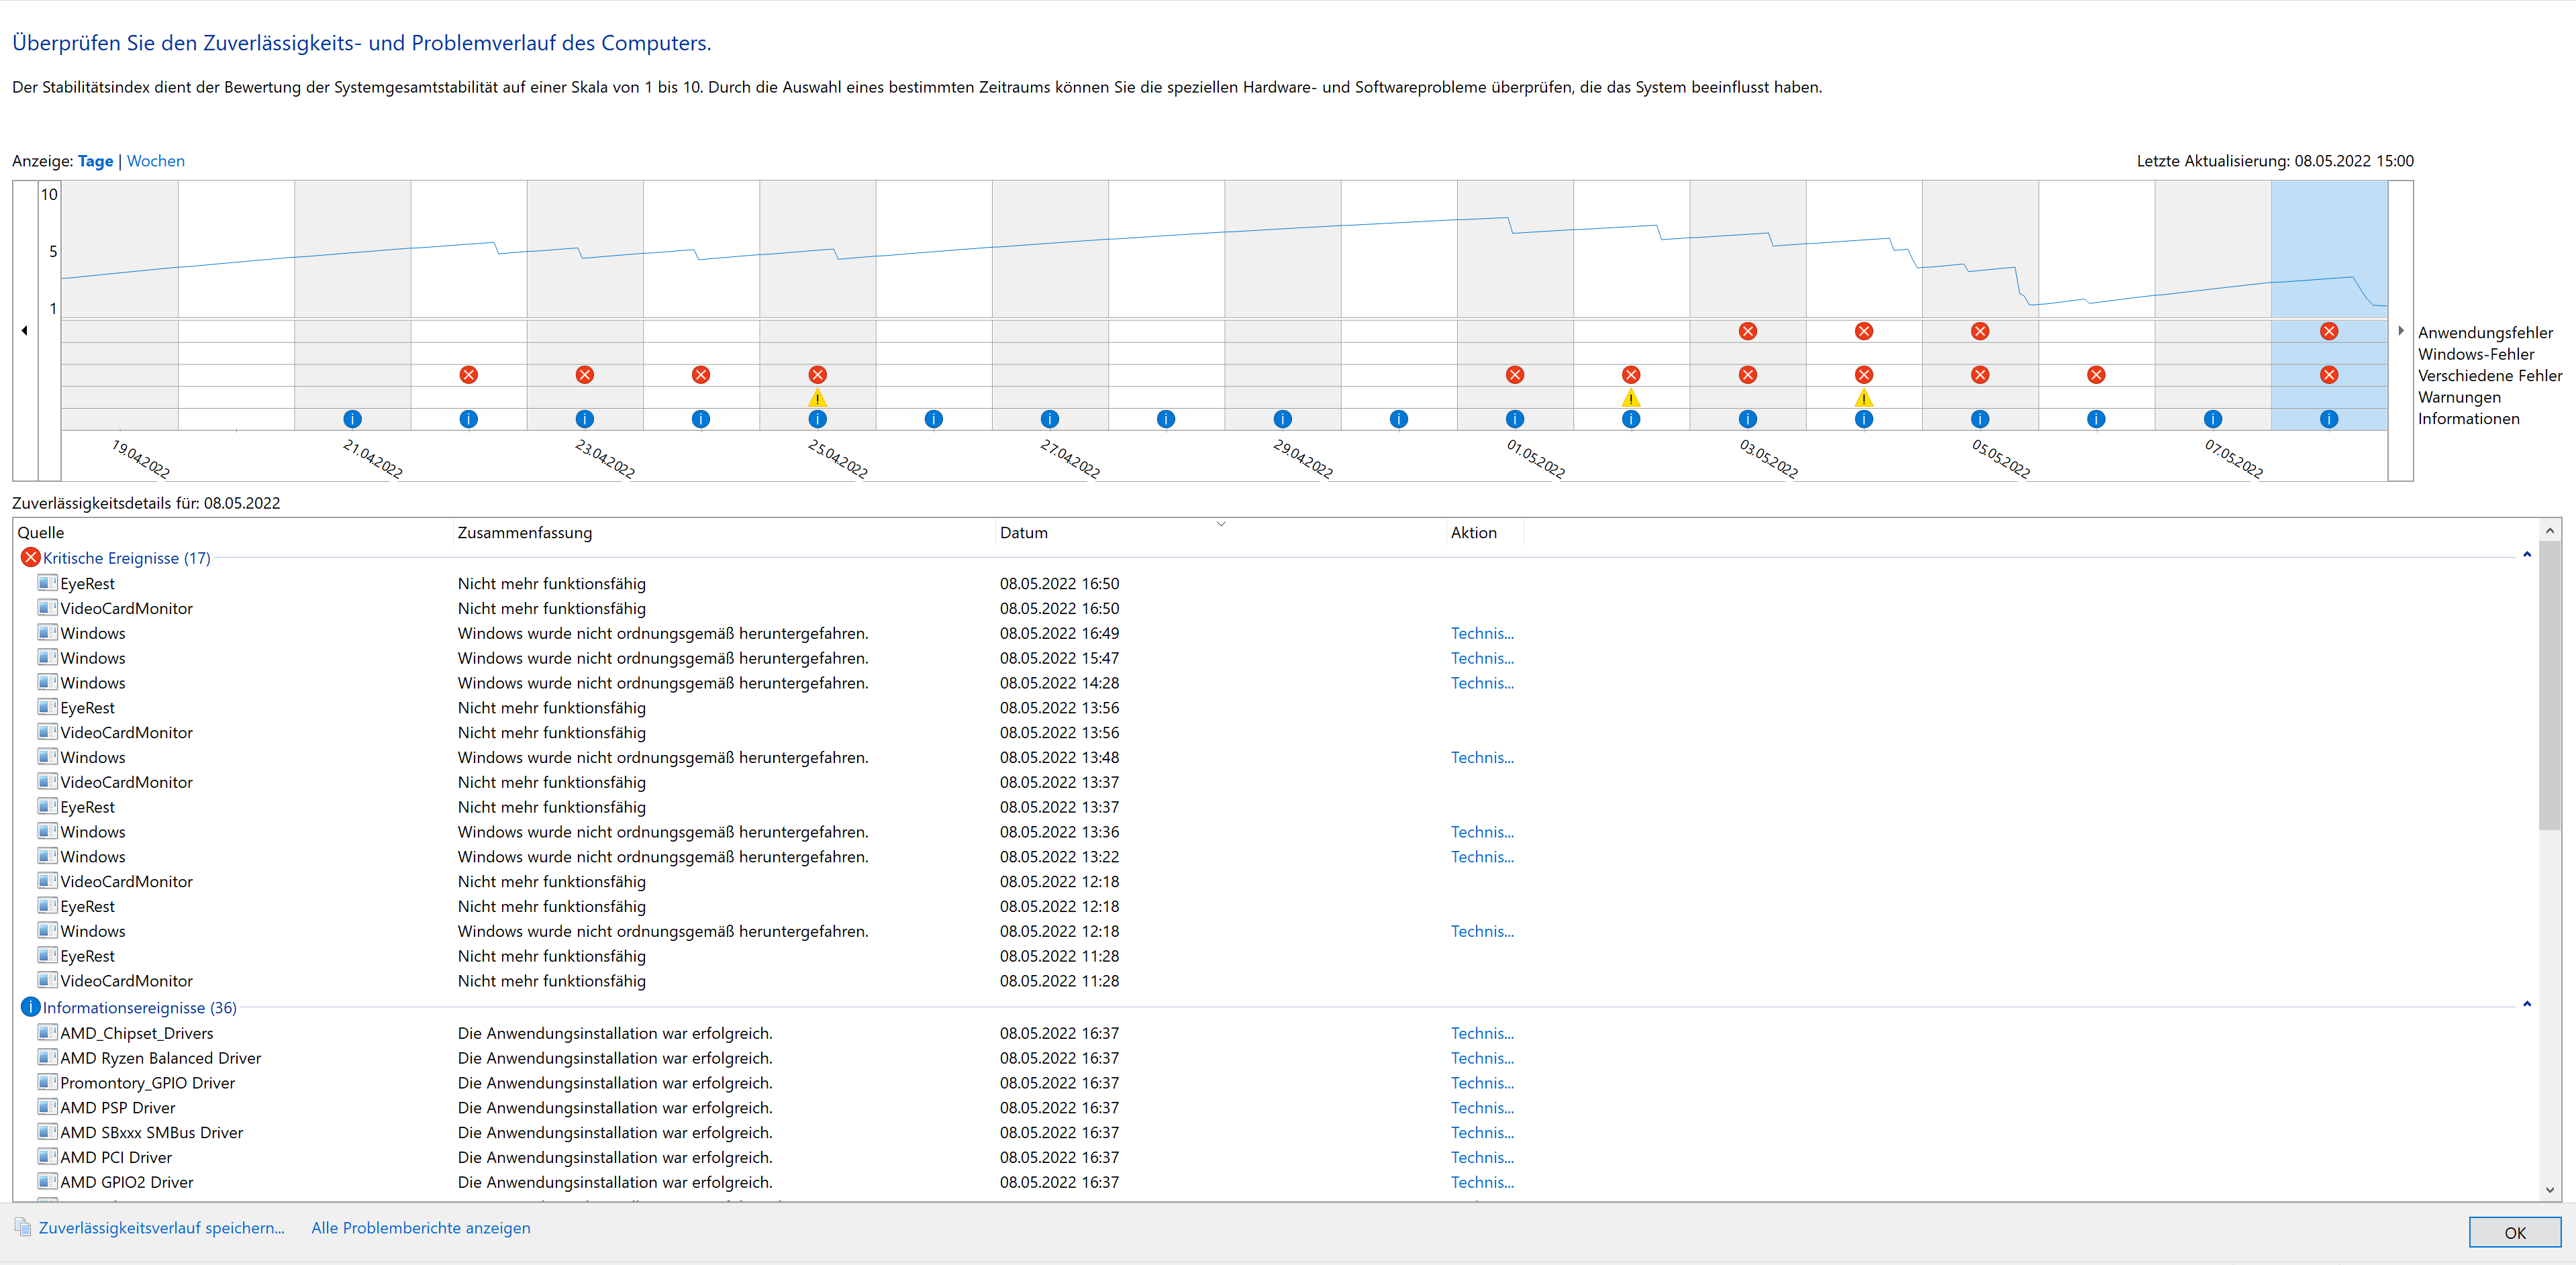Collapse the Informationsereignisse group
Image resolution: width=2576 pixels, height=1265 pixels.
click(2526, 1004)
